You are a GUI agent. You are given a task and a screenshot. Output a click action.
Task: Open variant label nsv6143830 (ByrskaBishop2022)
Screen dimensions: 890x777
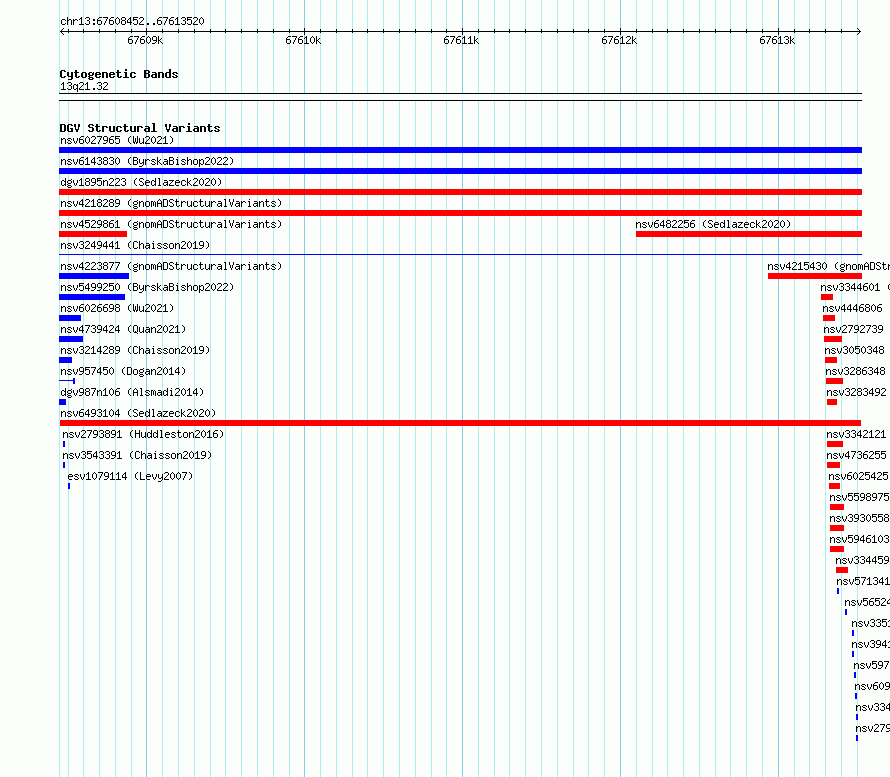[x=147, y=161]
